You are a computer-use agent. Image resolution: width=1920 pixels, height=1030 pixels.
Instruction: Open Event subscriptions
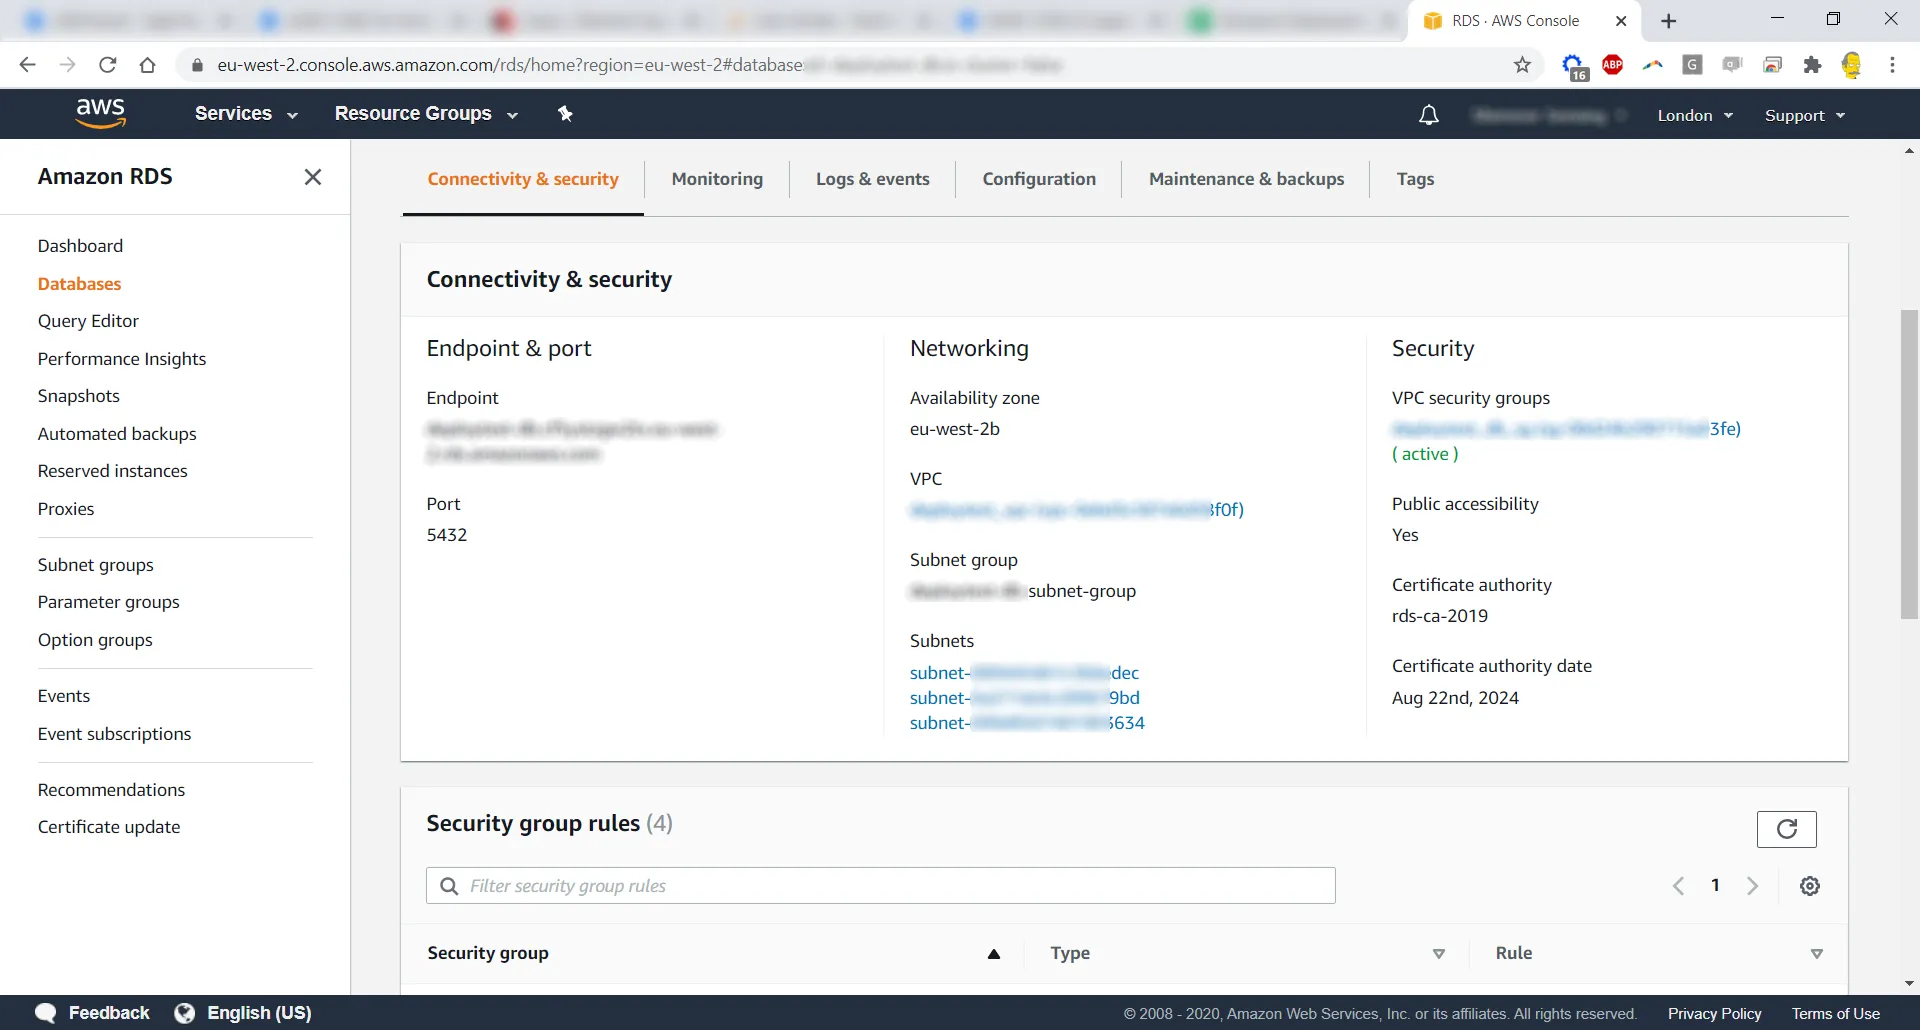coord(114,734)
